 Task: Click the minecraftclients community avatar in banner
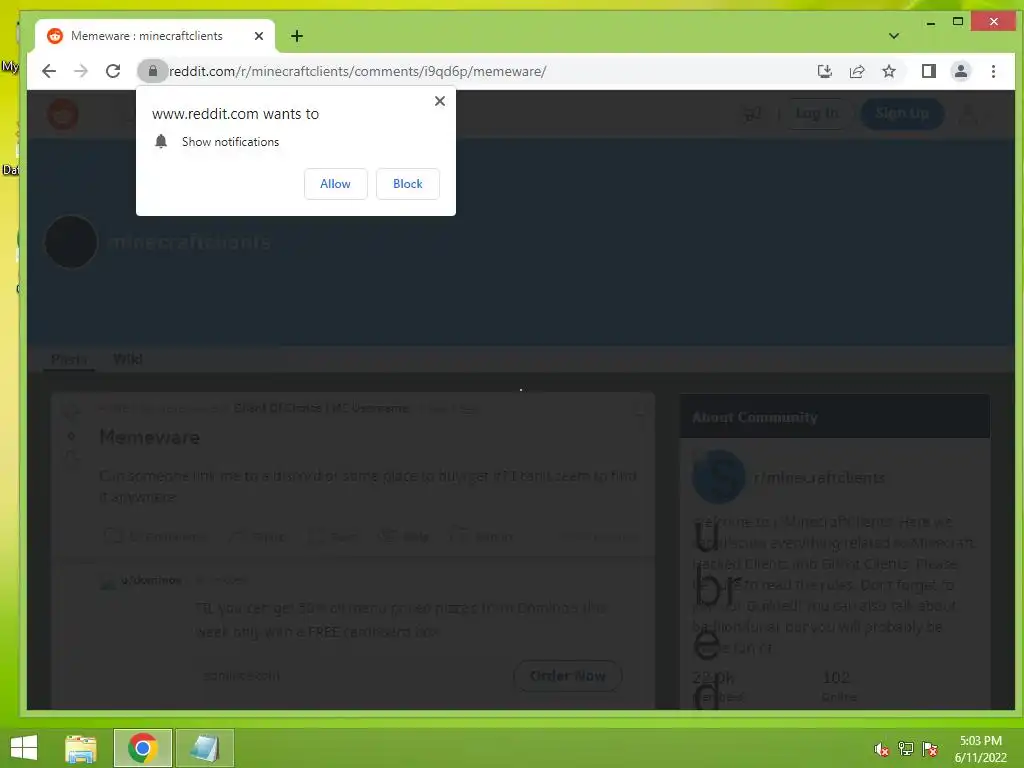click(71, 242)
